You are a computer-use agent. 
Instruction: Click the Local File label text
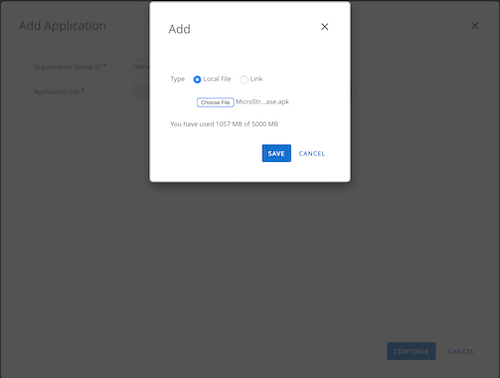[217, 79]
